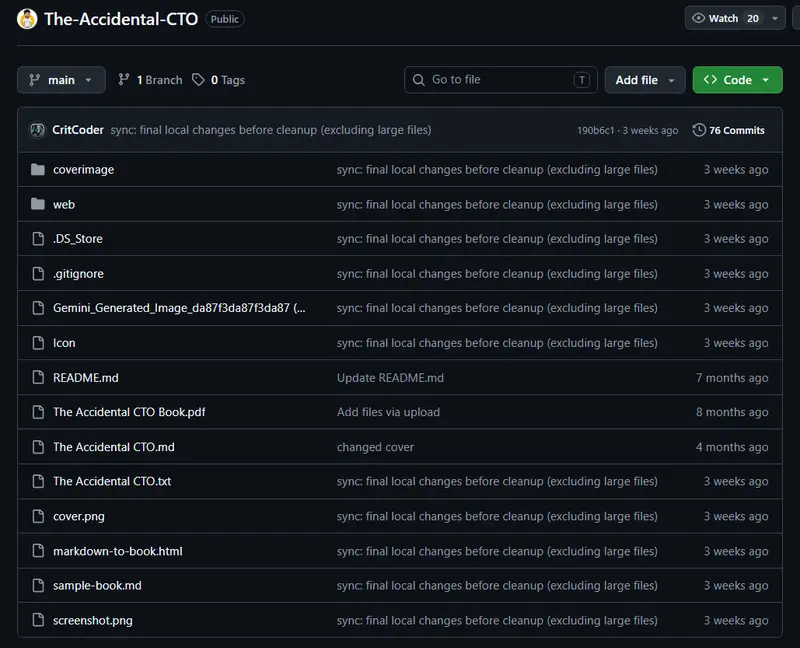Open the file named Icon
Image resolution: width=800 pixels, height=648 pixels.
(64, 343)
